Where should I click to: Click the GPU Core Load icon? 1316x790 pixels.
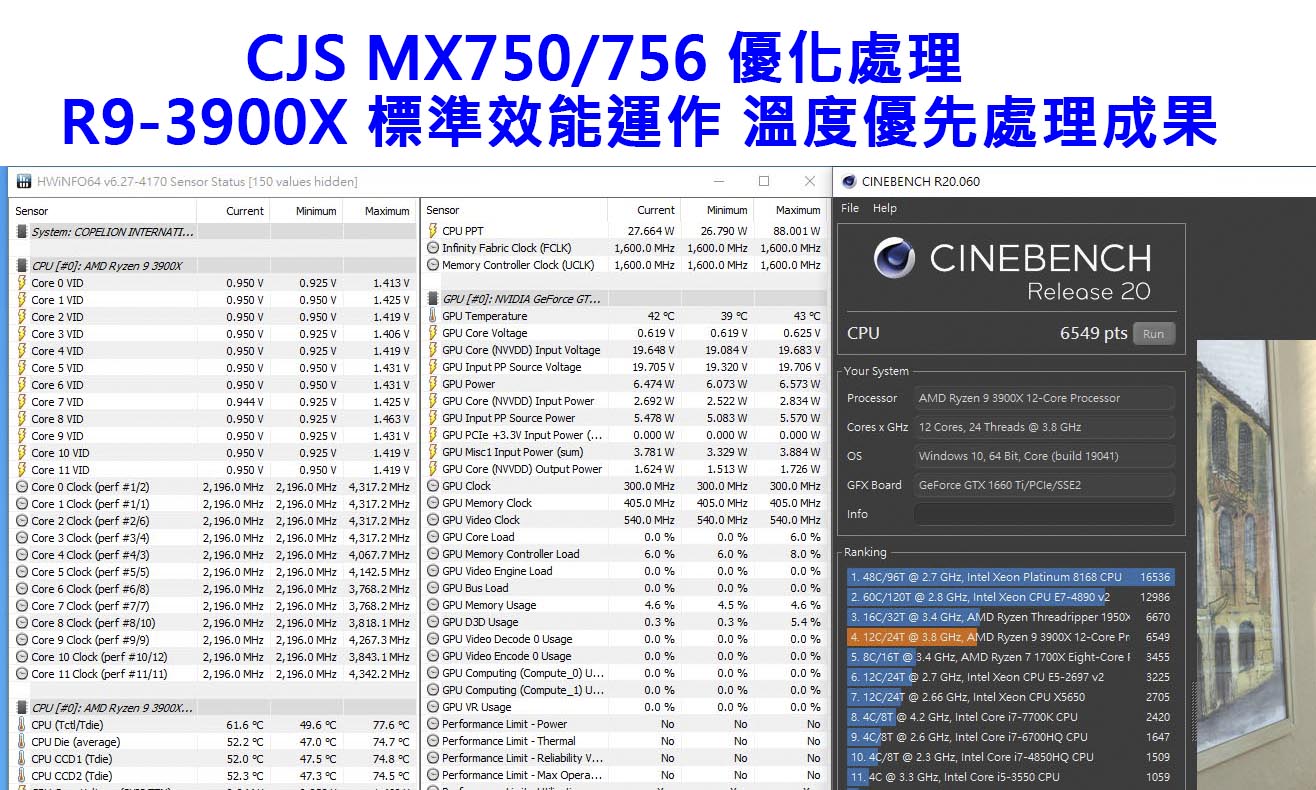pyautogui.click(x=433, y=537)
